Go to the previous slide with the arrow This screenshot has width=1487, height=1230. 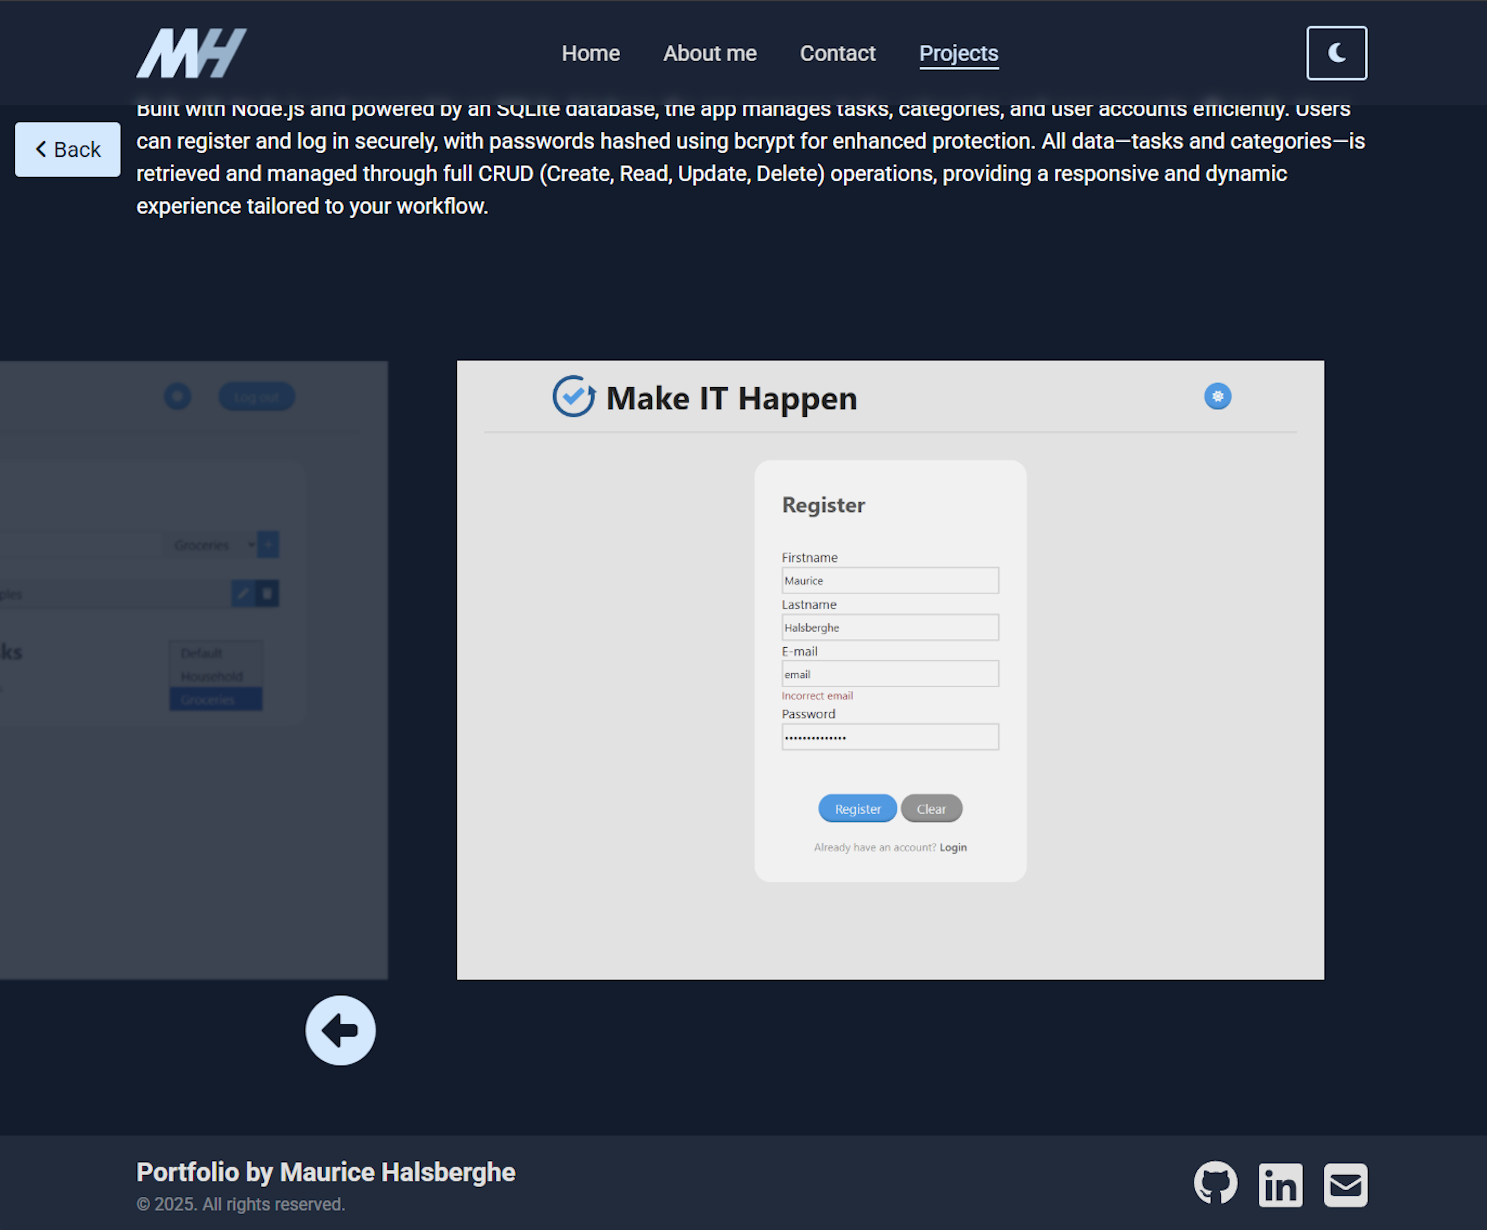(340, 1030)
